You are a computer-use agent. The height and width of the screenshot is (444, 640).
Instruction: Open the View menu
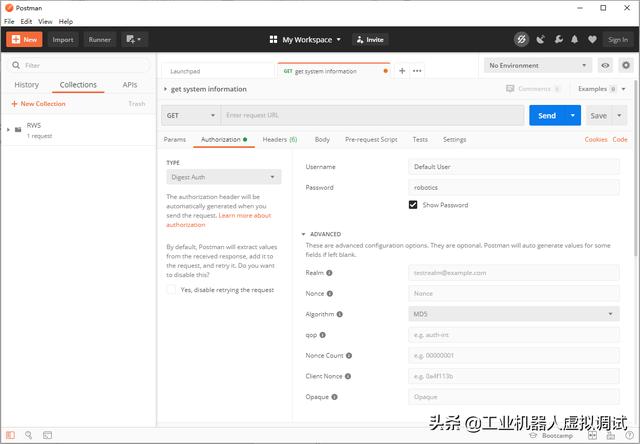click(45, 22)
